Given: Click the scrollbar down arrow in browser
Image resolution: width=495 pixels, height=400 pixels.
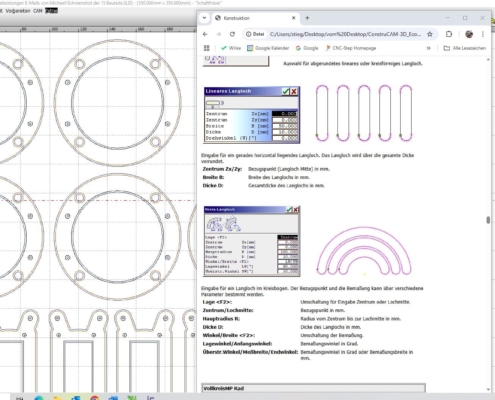Looking at the screenshot, I should (488, 389).
